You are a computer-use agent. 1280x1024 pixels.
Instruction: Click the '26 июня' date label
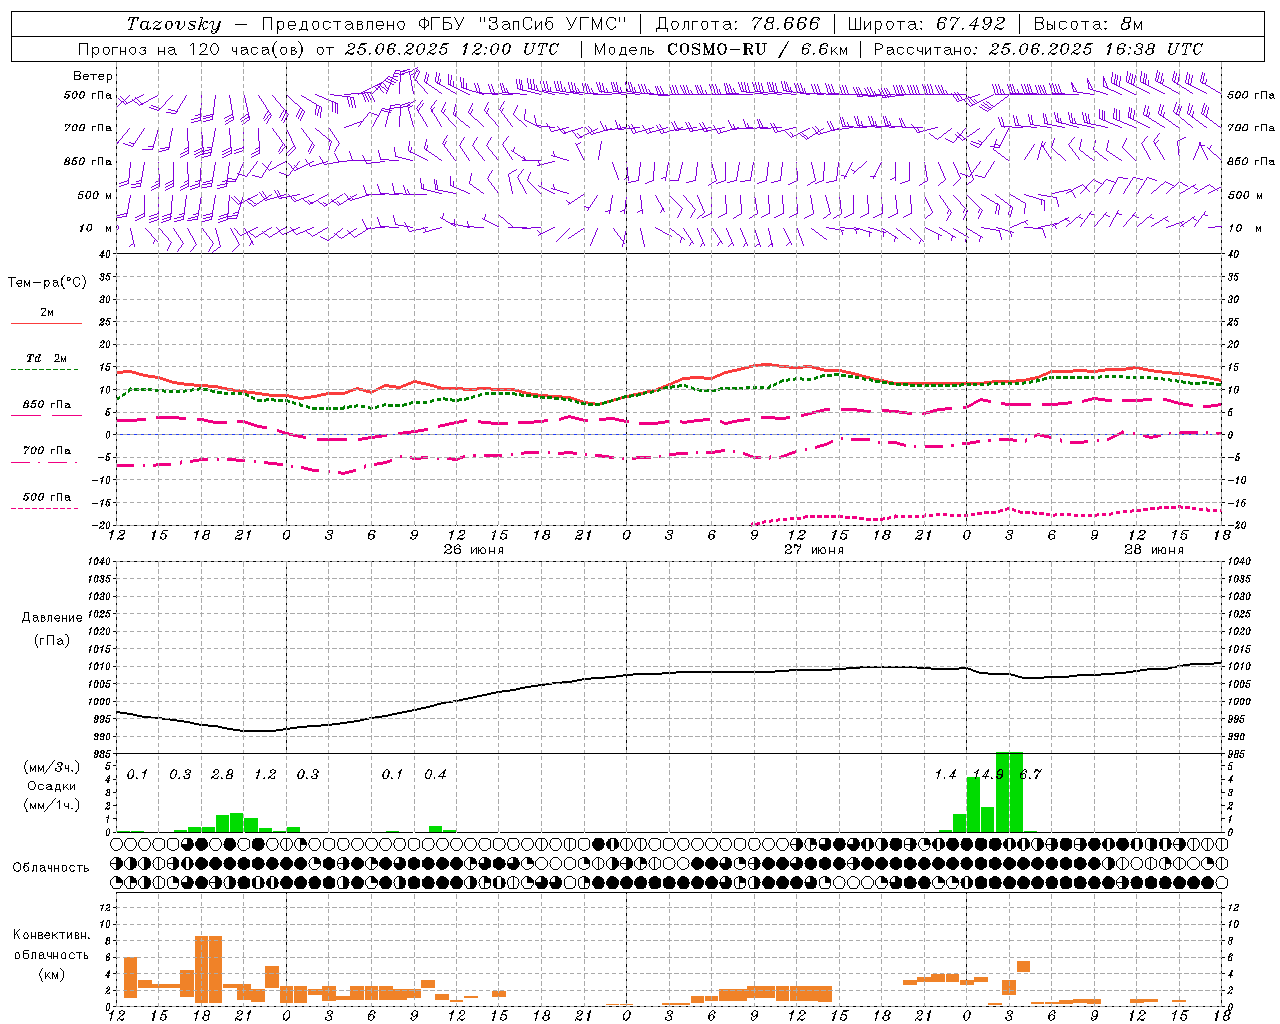coord(474,550)
